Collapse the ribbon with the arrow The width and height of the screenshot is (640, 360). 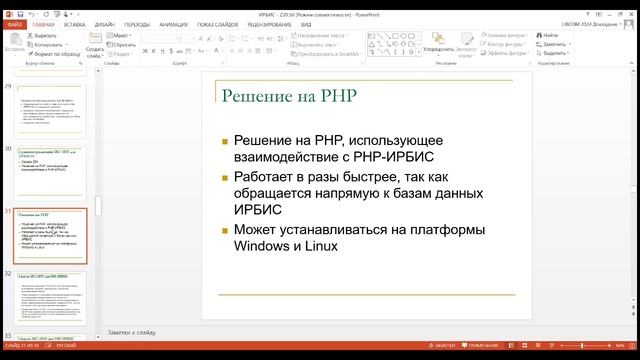pos(631,63)
